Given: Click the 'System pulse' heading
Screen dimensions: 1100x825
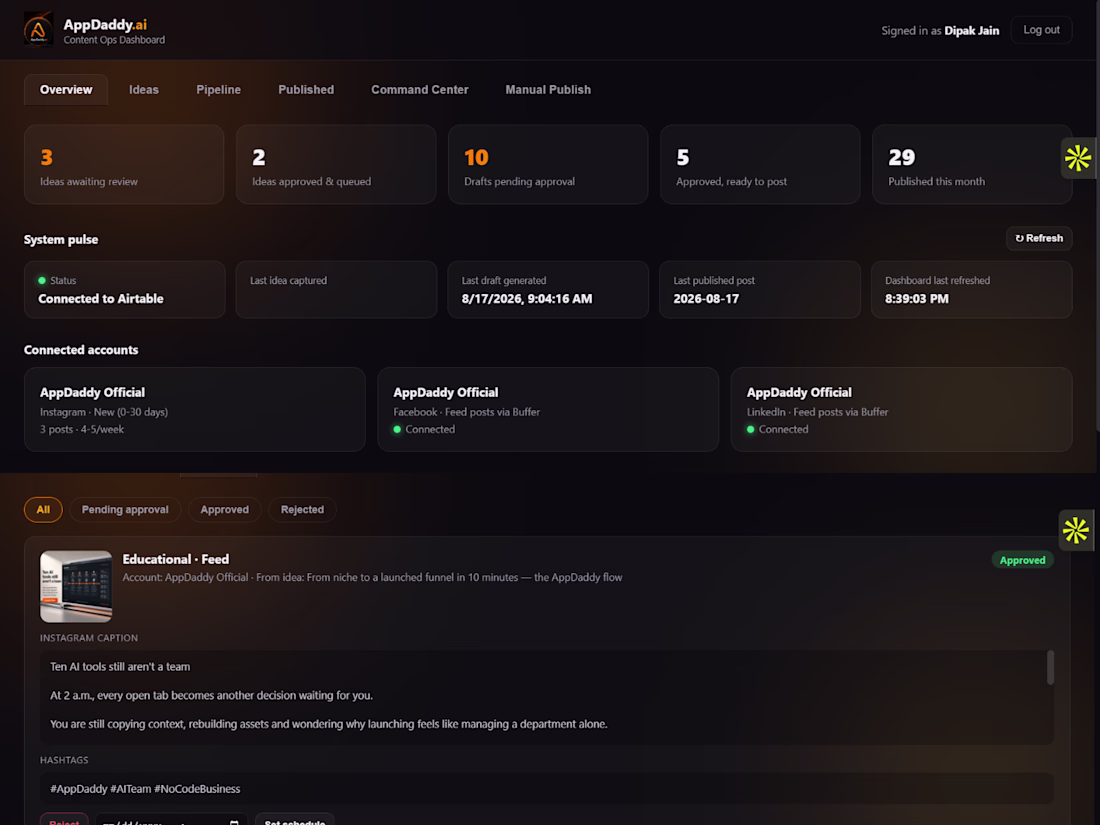Looking at the screenshot, I should (61, 240).
